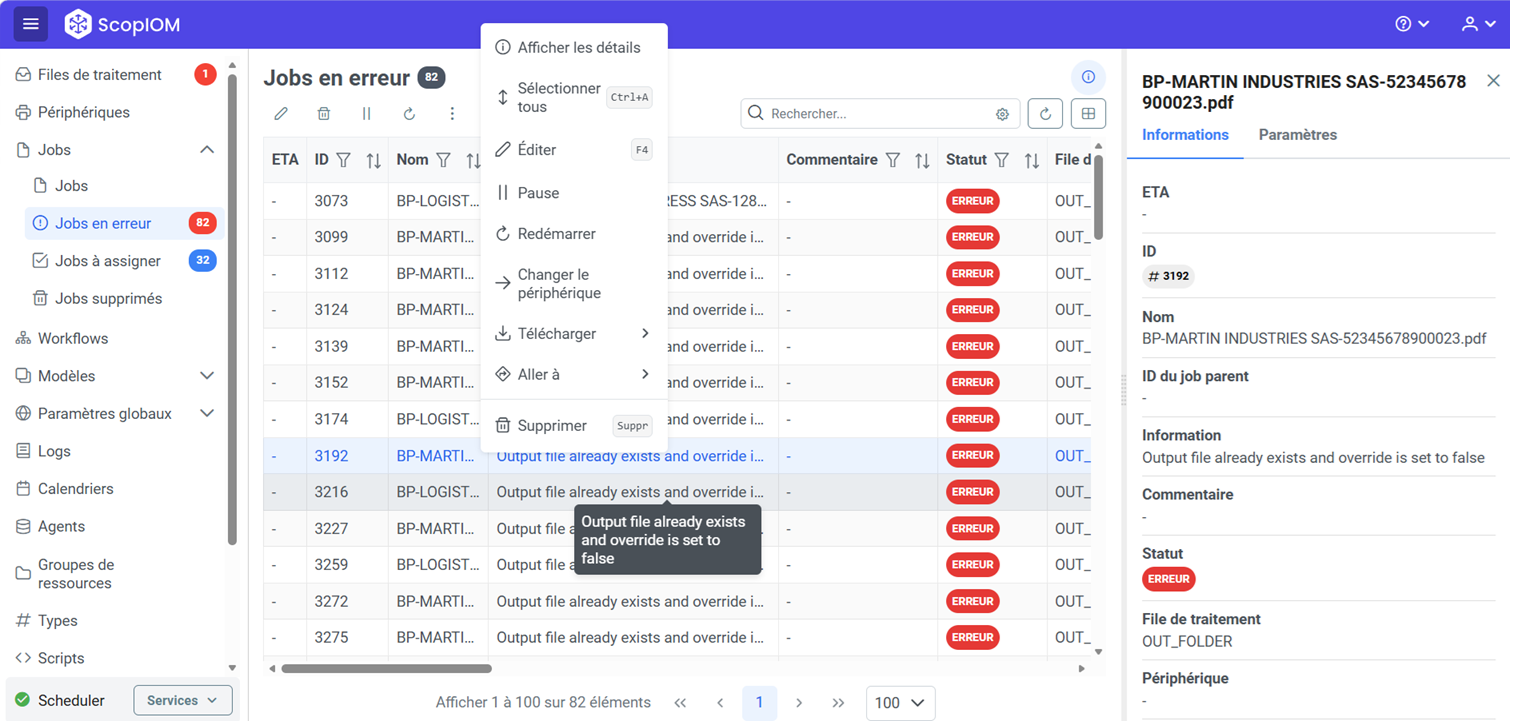Viewport: 1517px width, 724px height.
Task: Expand the Aller à submenu
Action: pyautogui.click(x=574, y=374)
